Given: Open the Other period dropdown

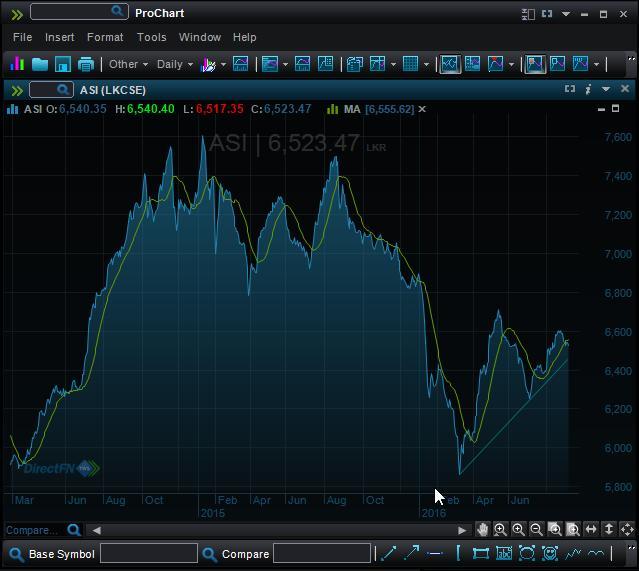Looking at the screenshot, I should (x=128, y=64).
